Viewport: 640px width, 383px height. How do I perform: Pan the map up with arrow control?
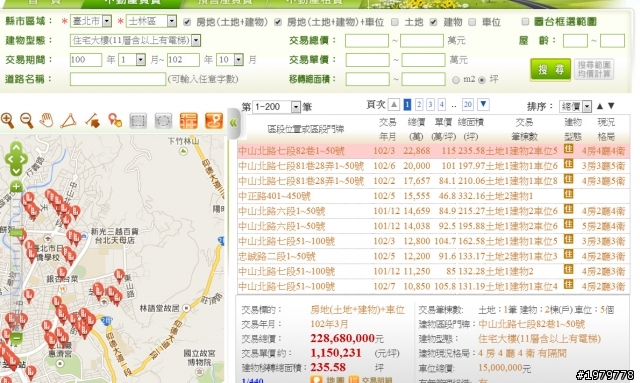pos(16,147)
